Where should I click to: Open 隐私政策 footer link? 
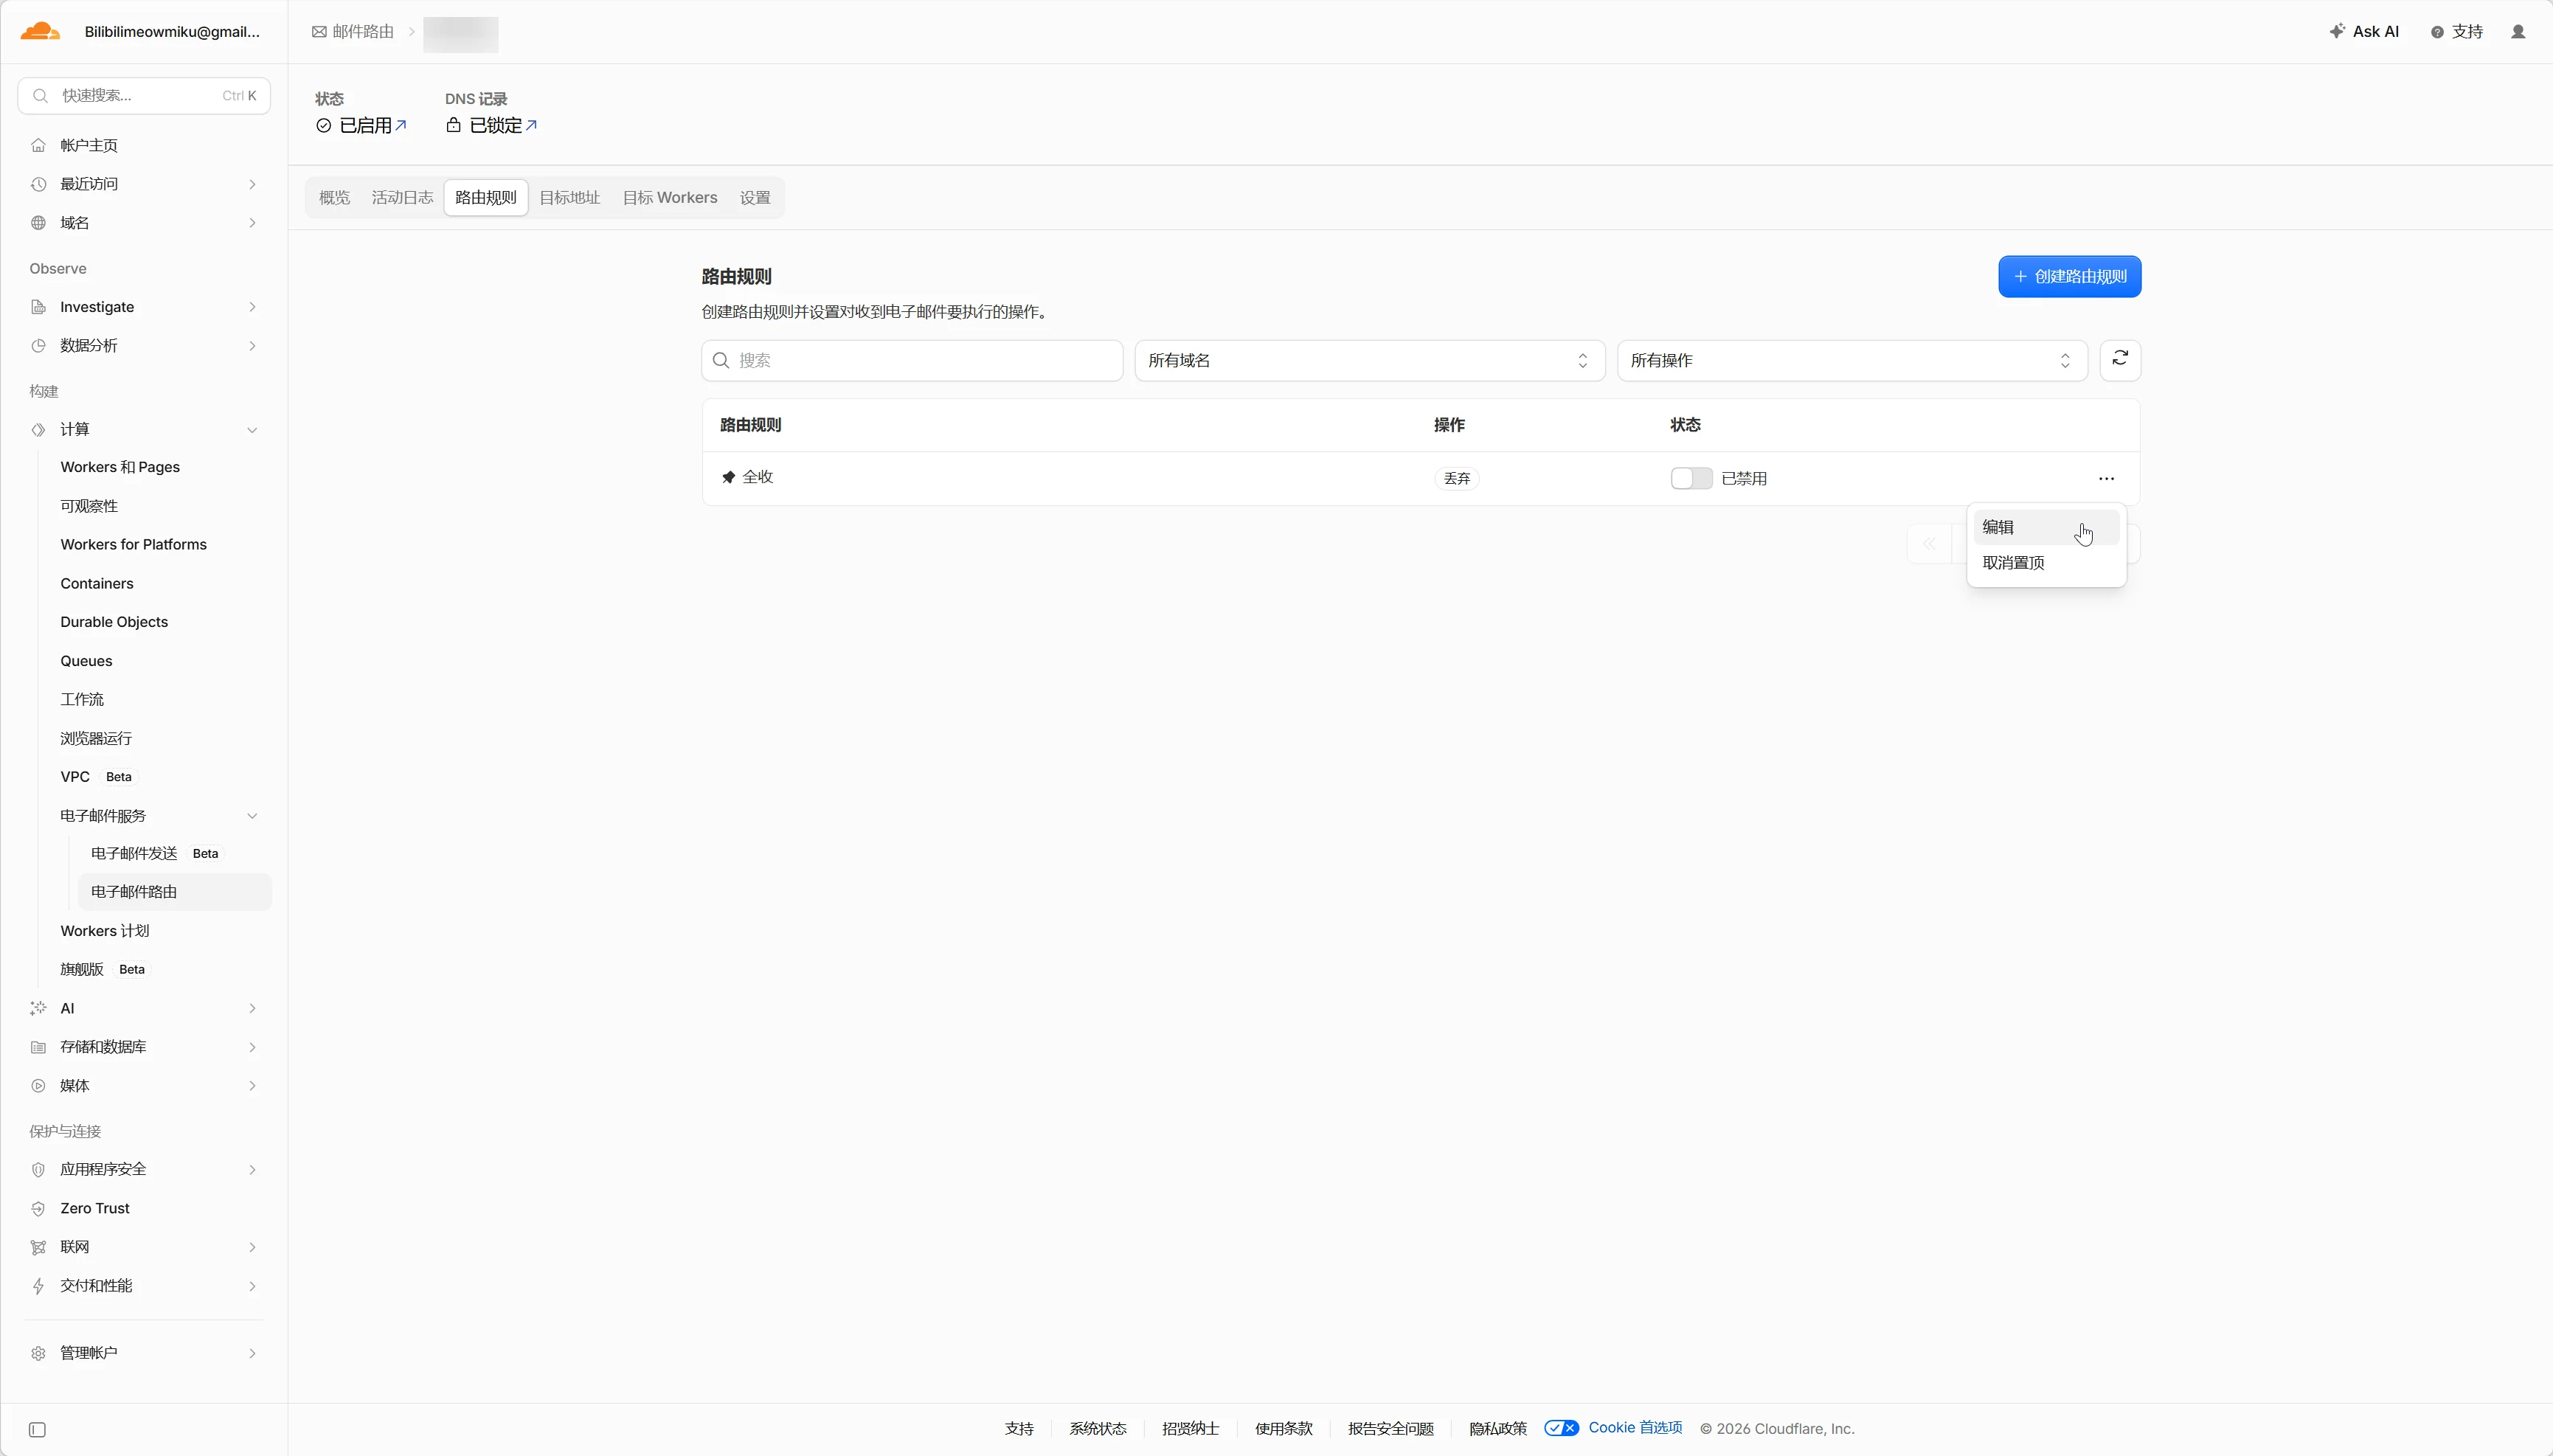click(1497, 1429)
